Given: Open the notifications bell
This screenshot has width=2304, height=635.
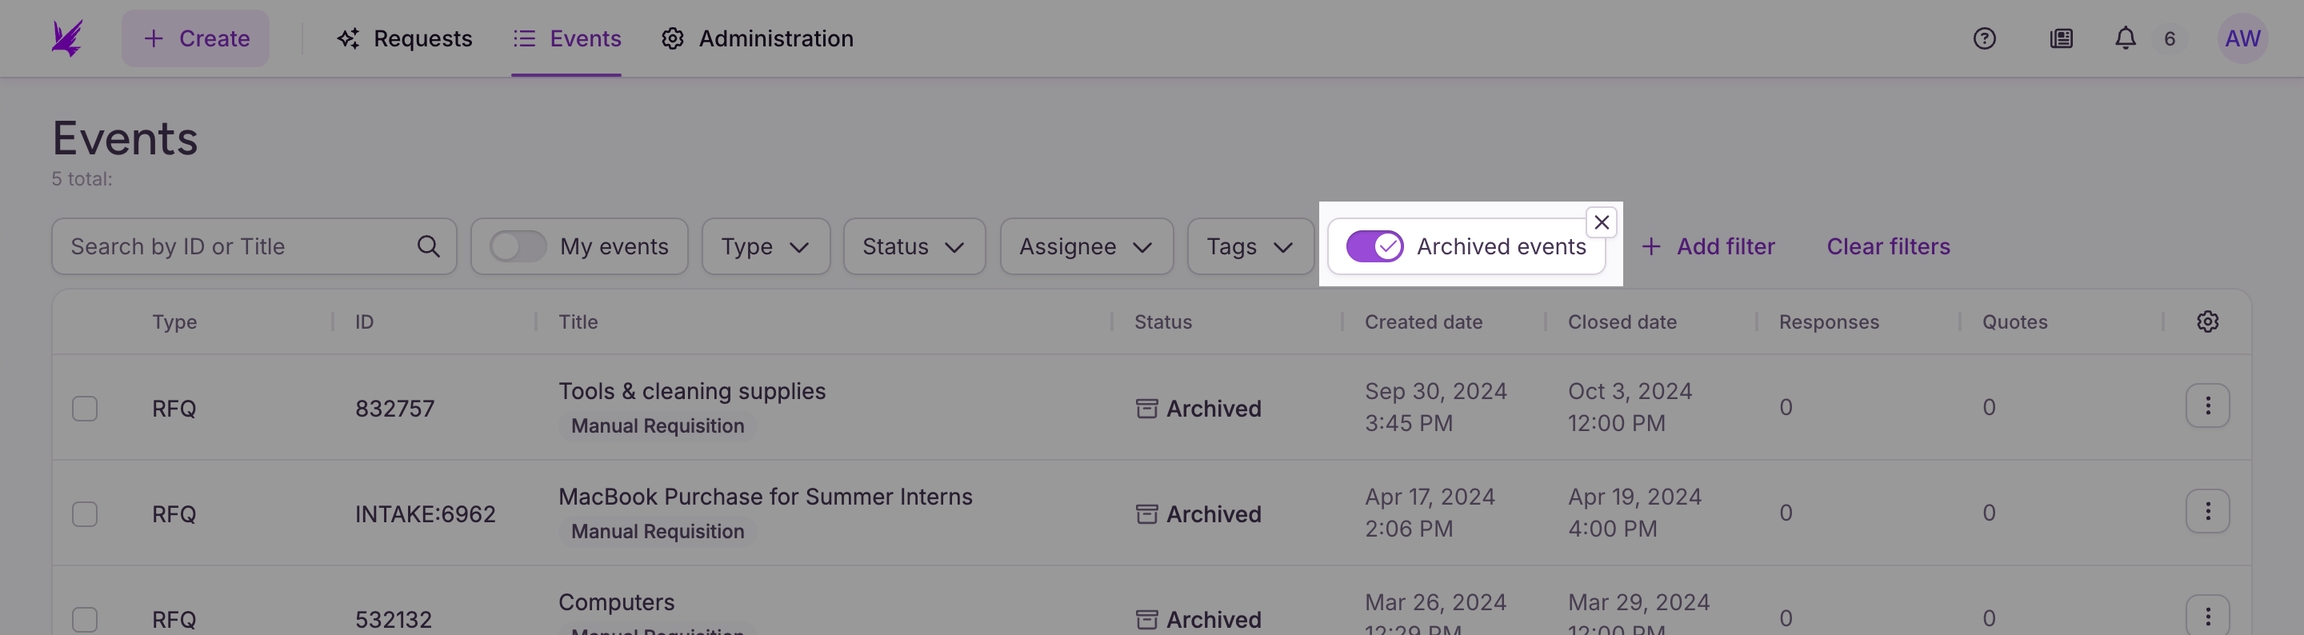Looking at the screenshot, I should tap(2125, 38).
